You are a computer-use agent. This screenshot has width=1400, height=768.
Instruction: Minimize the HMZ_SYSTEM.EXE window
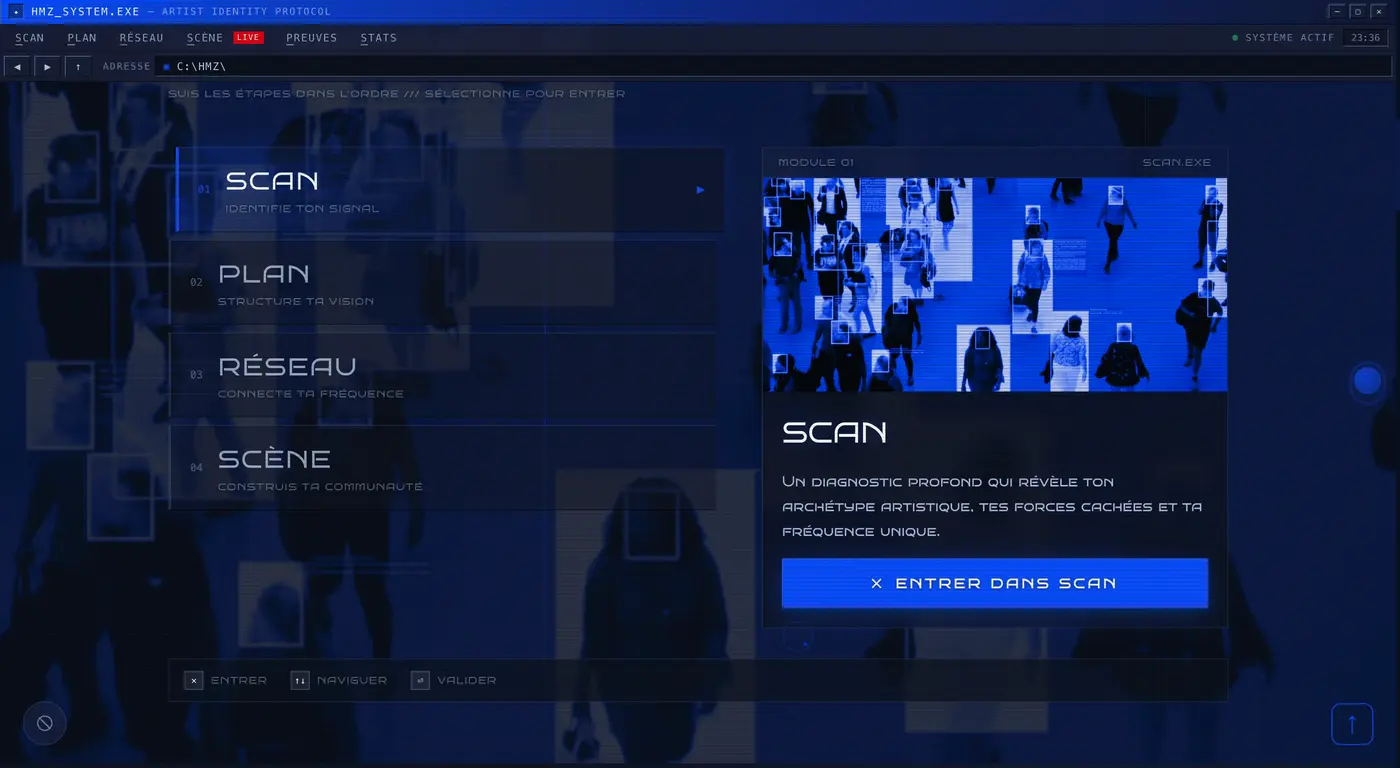(1337, 11)
